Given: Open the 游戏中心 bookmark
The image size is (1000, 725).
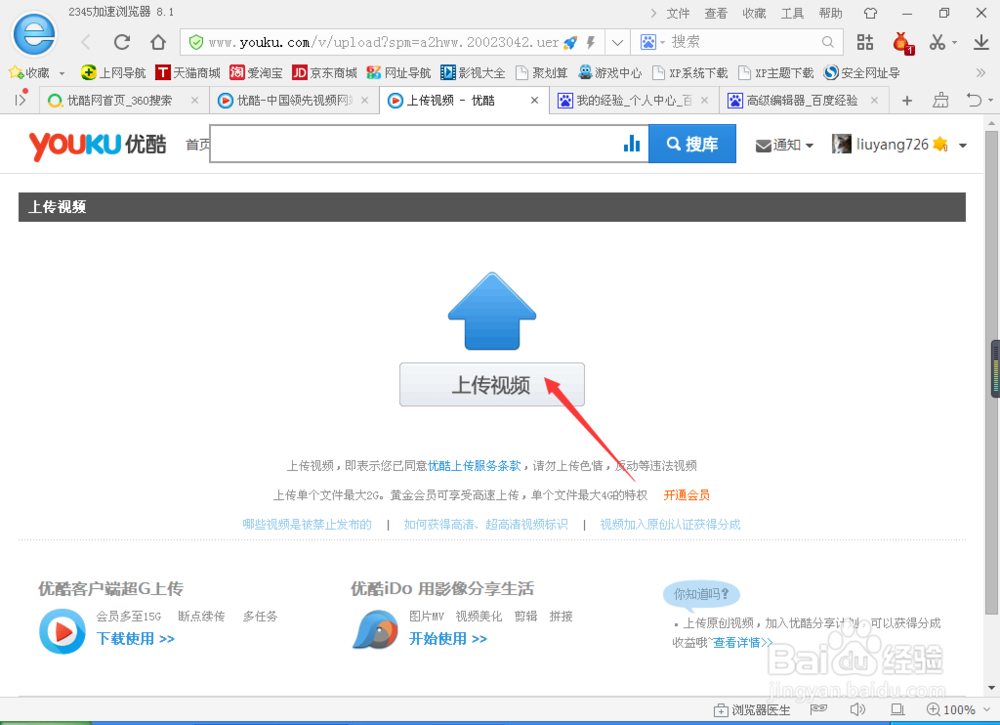Looking at the screenshot, I should point(610,73).
